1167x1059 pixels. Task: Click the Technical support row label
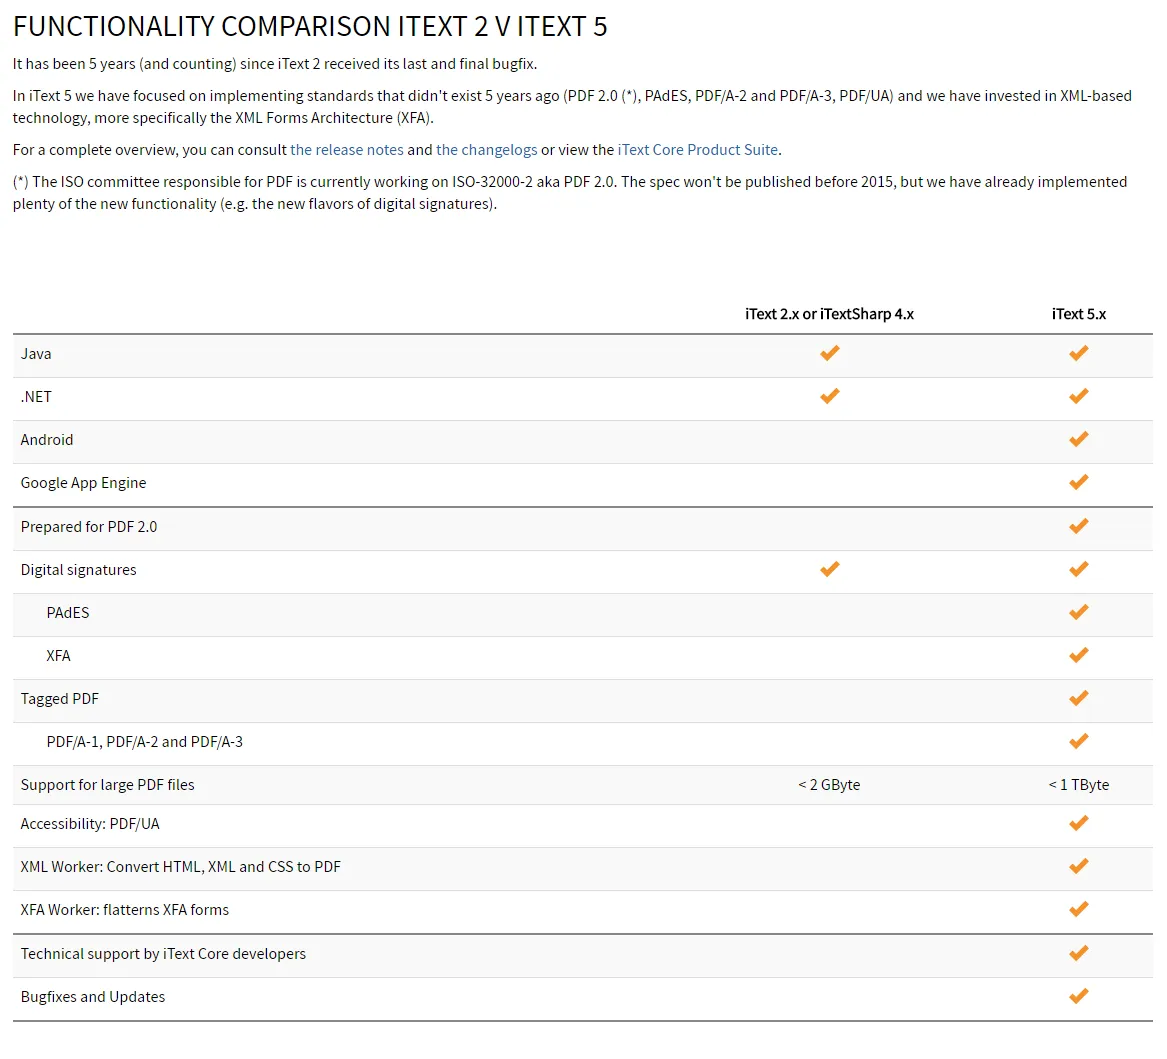point(163,954)
